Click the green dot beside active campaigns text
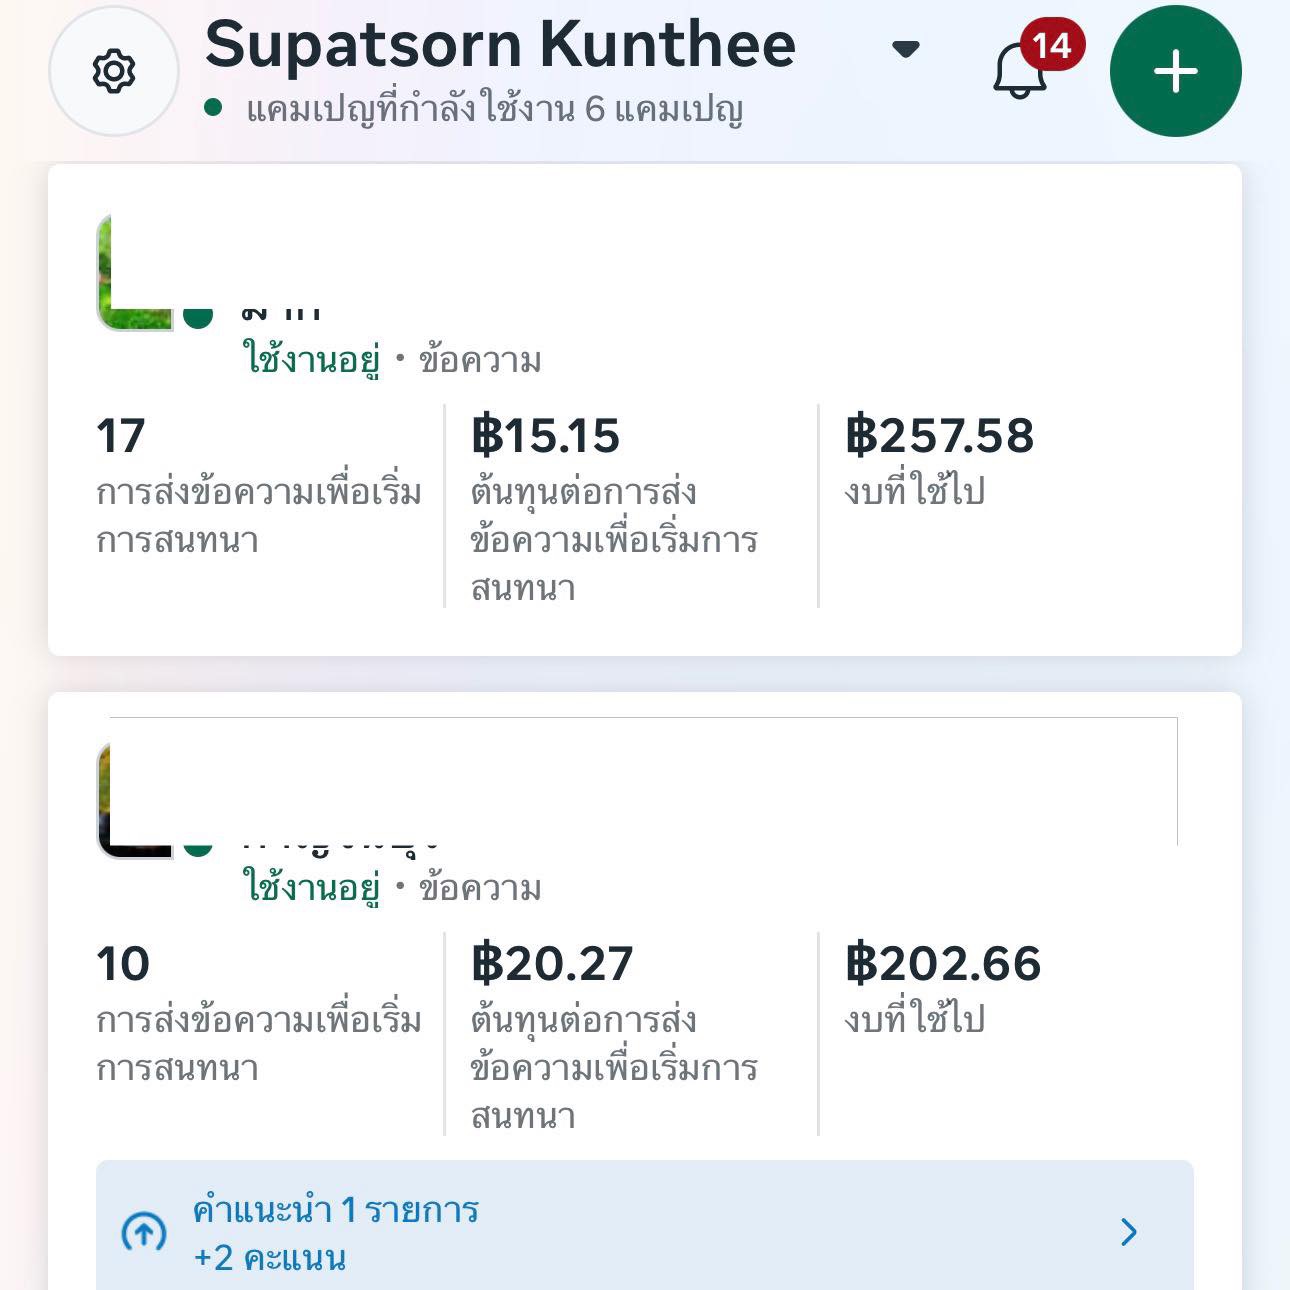The image size is (1290, 1290). [213, 107]
